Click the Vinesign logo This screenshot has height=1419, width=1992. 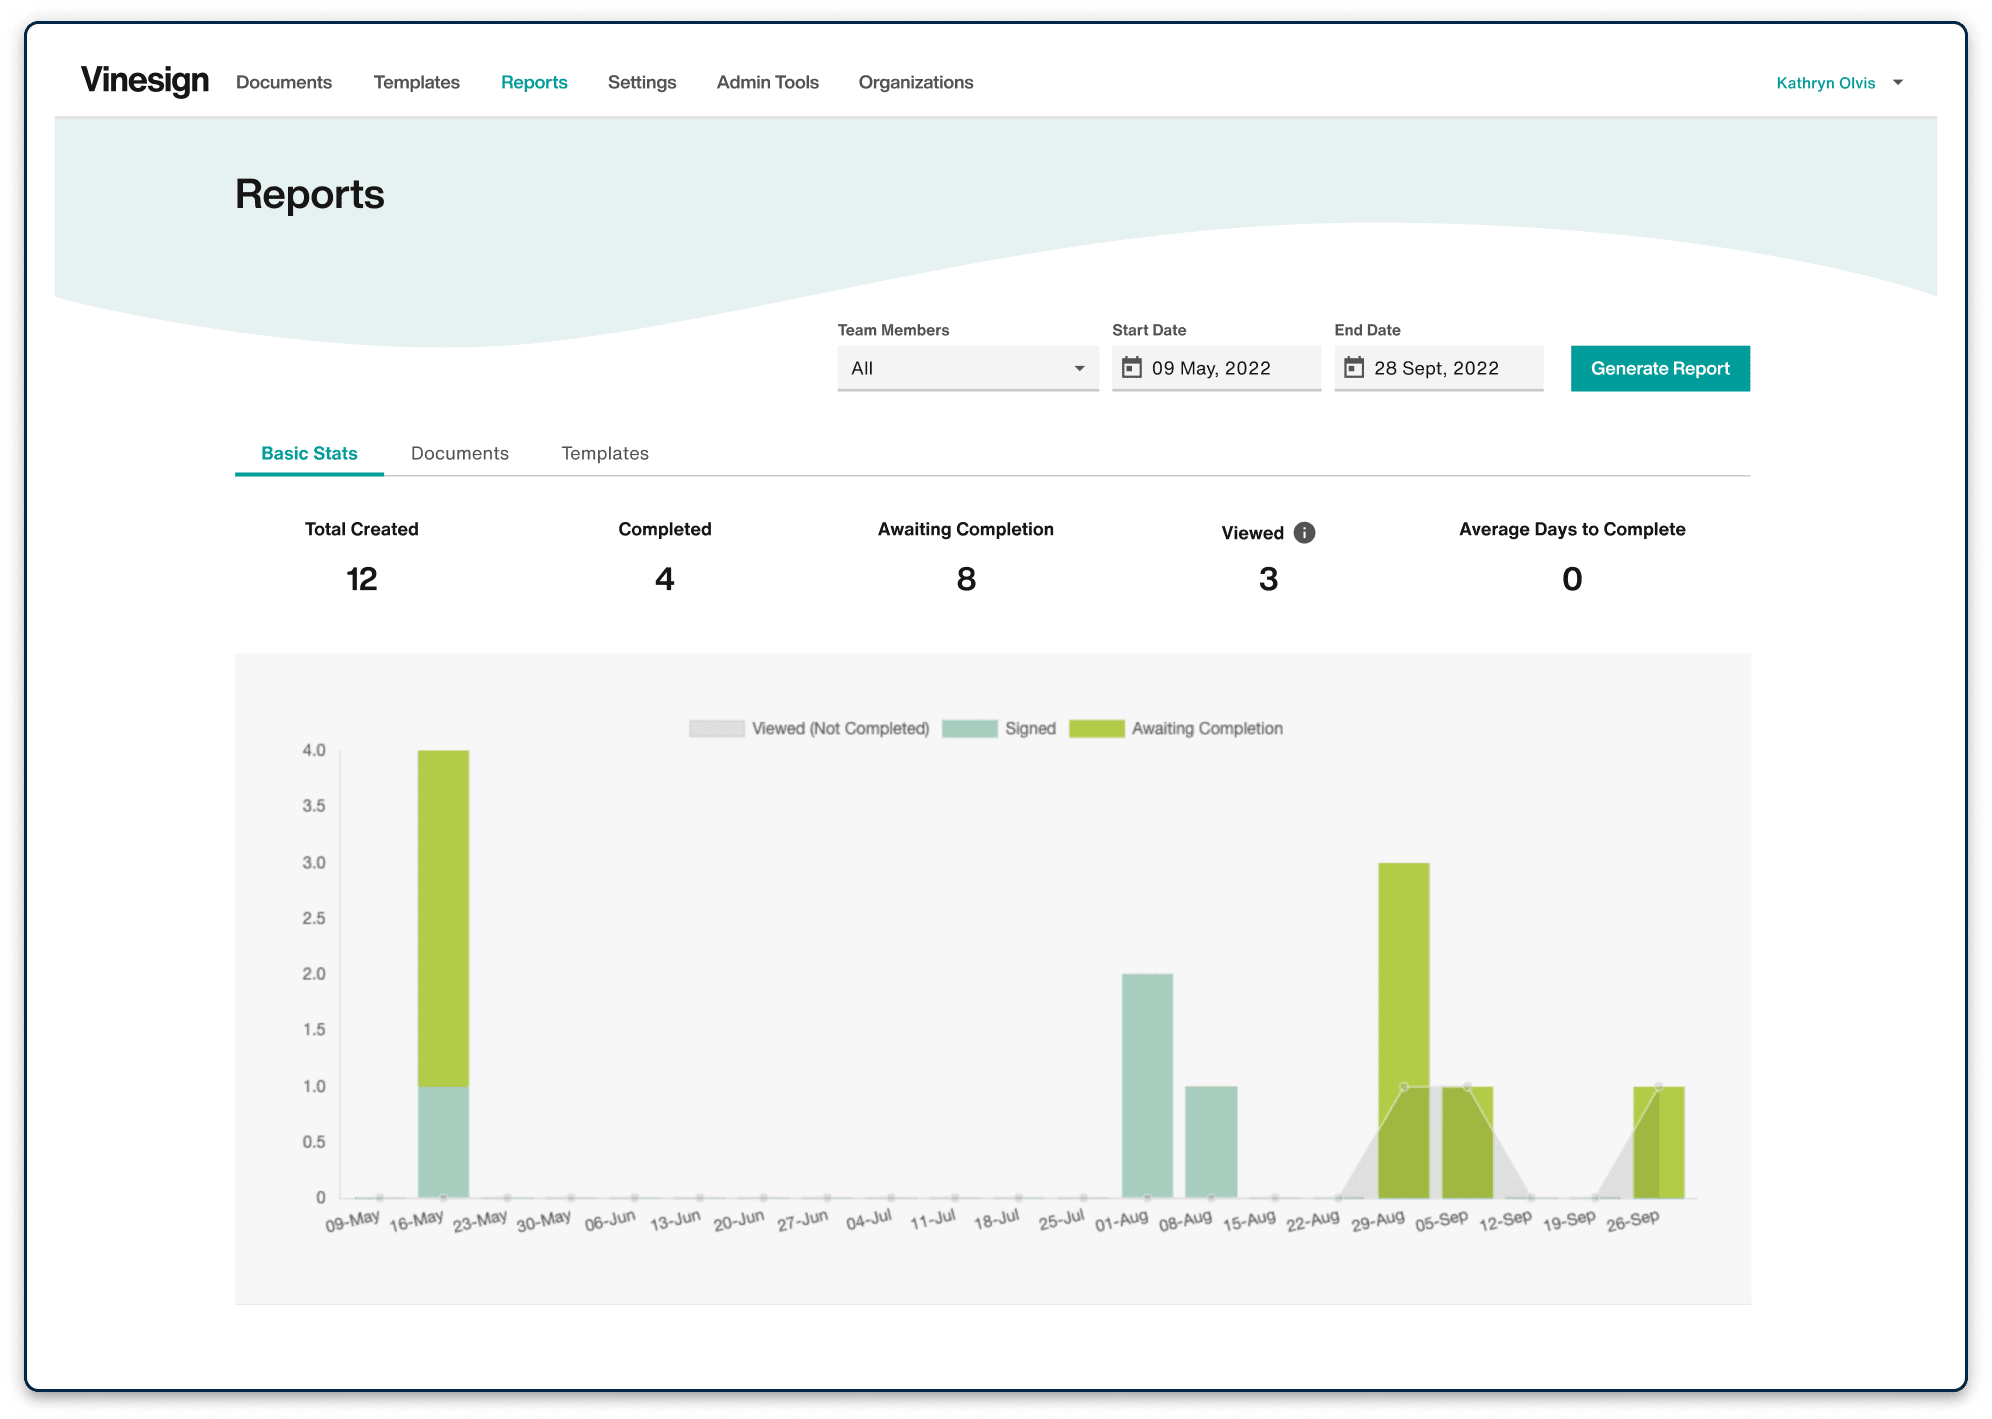tap(145, 81)
